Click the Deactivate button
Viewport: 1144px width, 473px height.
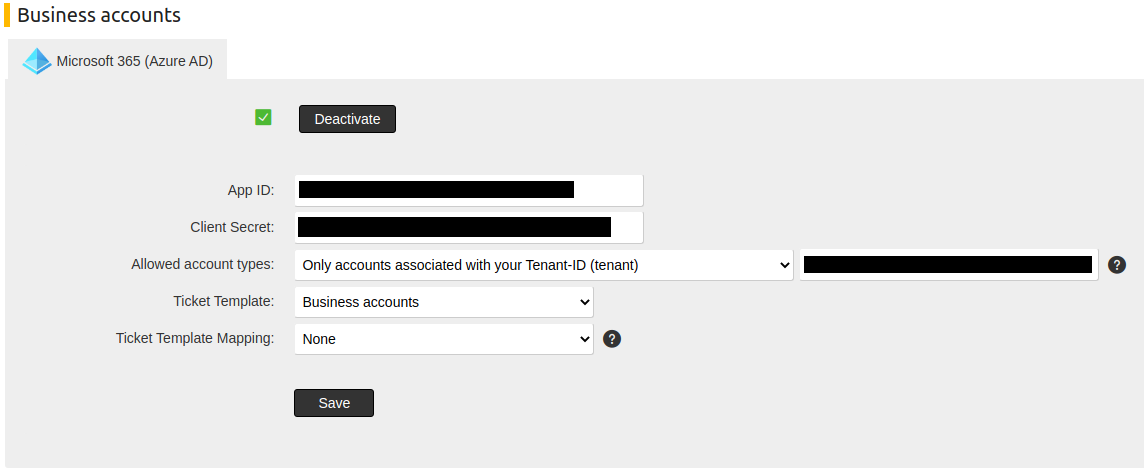[347, 119]
